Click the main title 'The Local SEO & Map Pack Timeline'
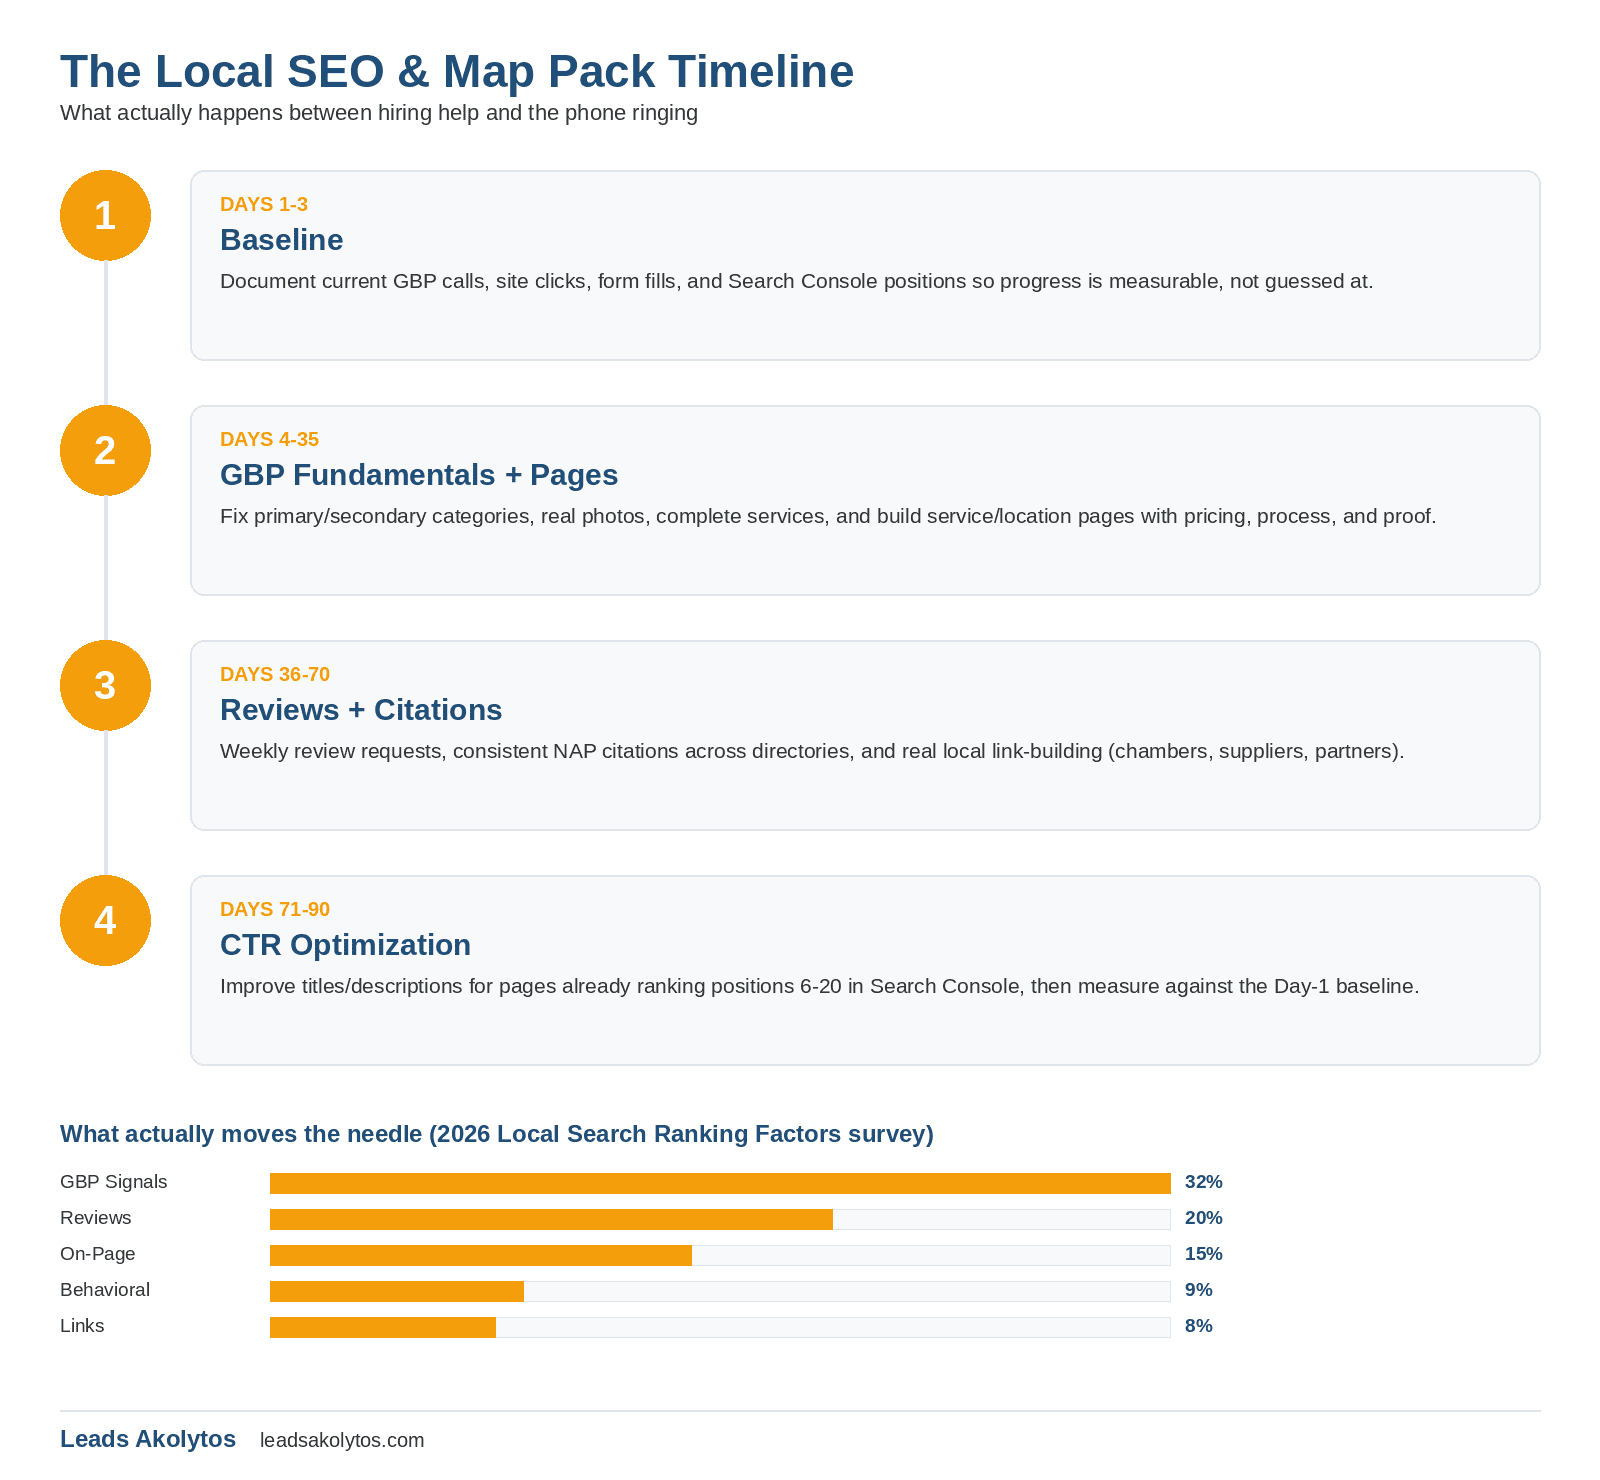The image size is (1600, 1480). point(457,72)
